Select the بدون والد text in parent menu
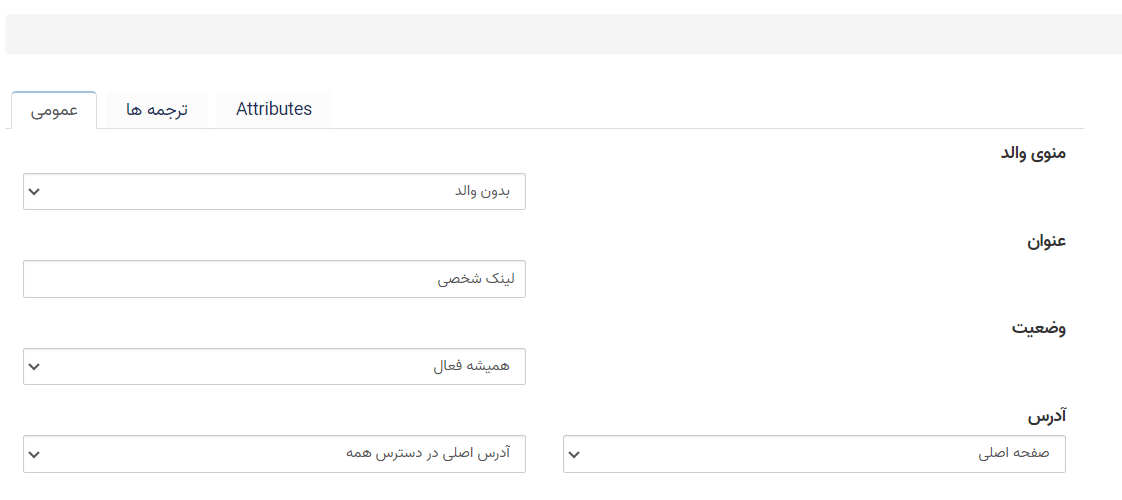 click(482, 192)
